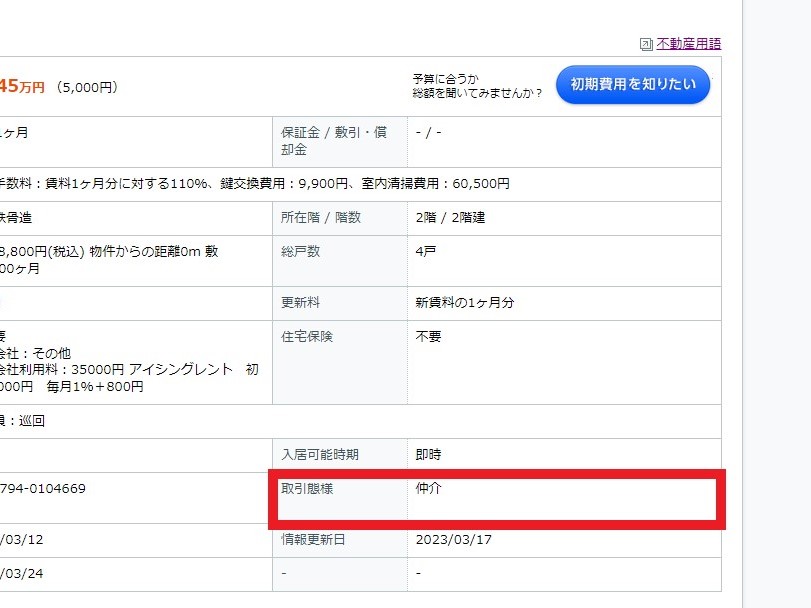The width and height of the screenshot is (811, 608).
Task: Select the 物件からの距離0m parking text
Action: pos(144,252)
